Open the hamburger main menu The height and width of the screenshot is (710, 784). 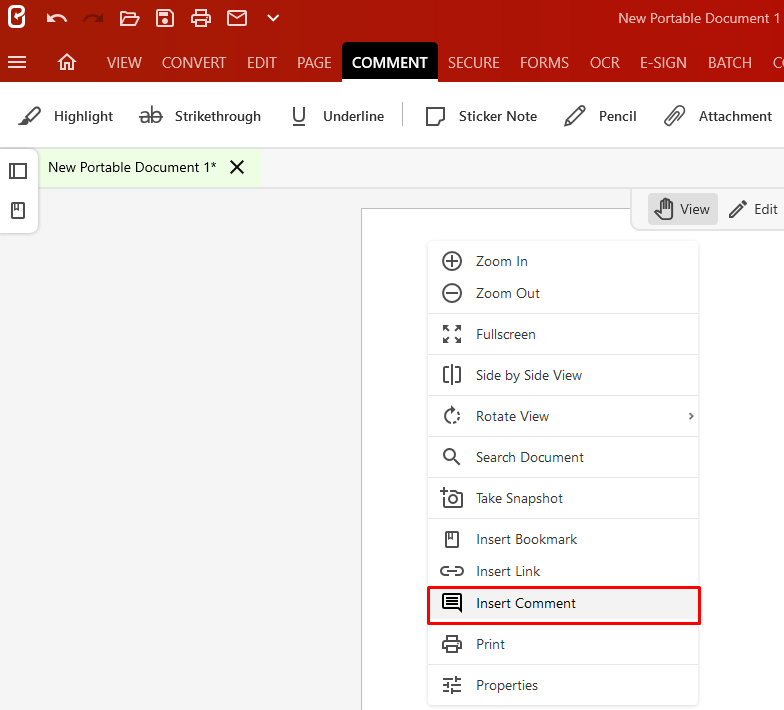(17, 62)
